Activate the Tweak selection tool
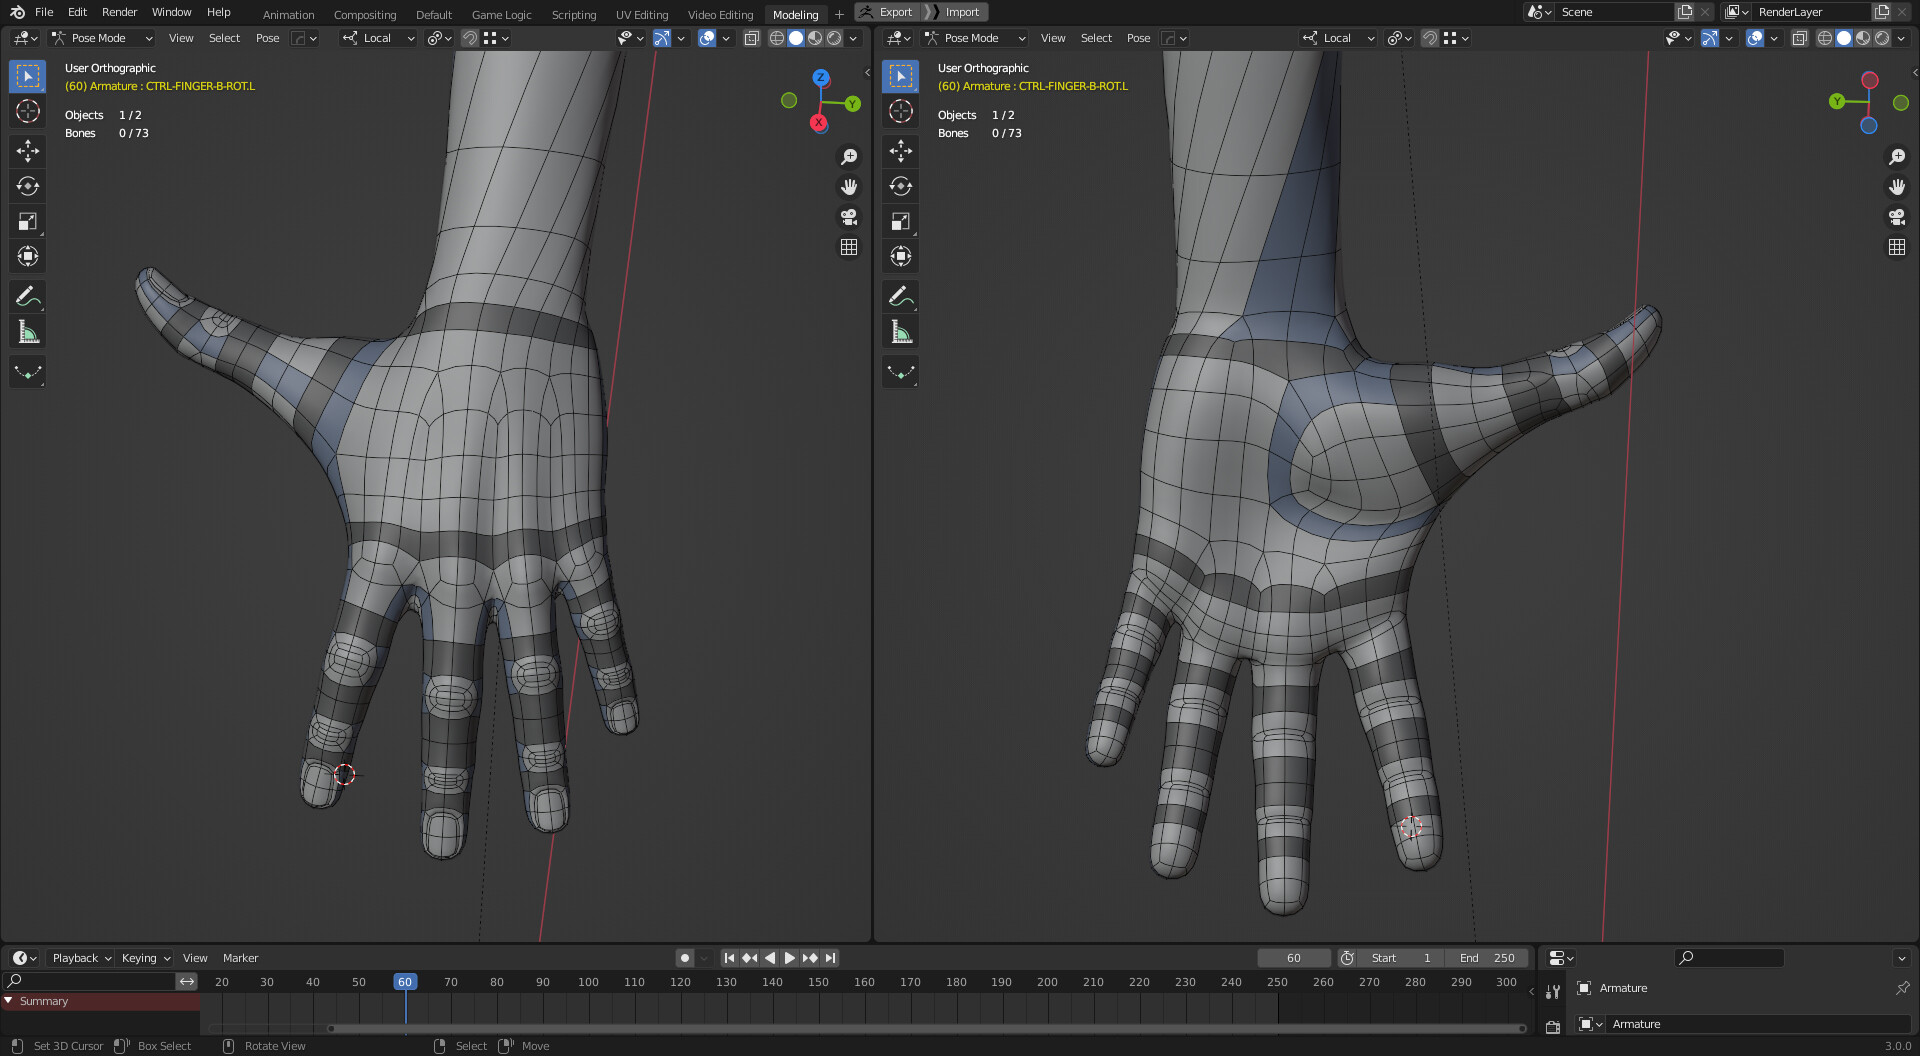 click(x=27, y=75)
